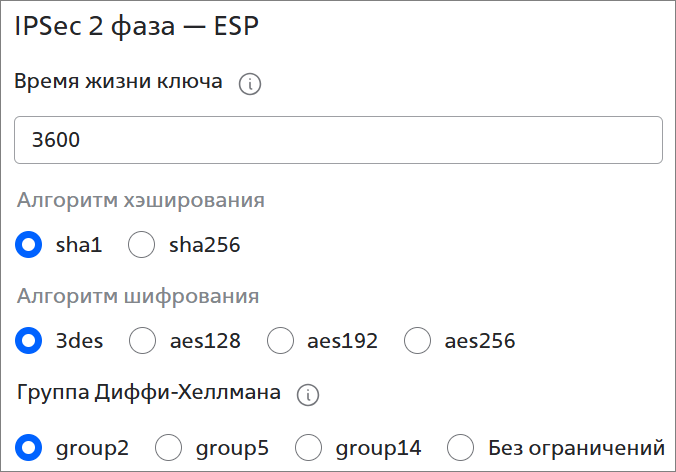Choose sha256 hashing radio circle
This screenshot has width=676, height=472.
[142, 244]
